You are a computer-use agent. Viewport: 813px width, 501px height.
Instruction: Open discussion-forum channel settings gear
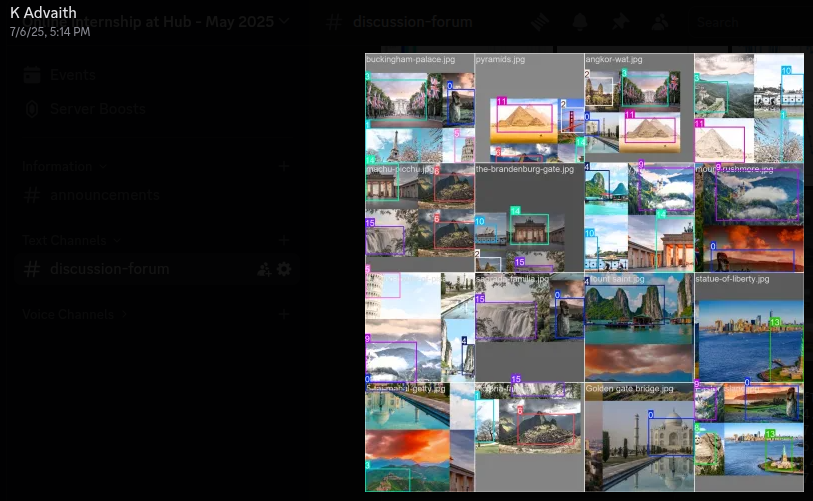click(284, 269)
